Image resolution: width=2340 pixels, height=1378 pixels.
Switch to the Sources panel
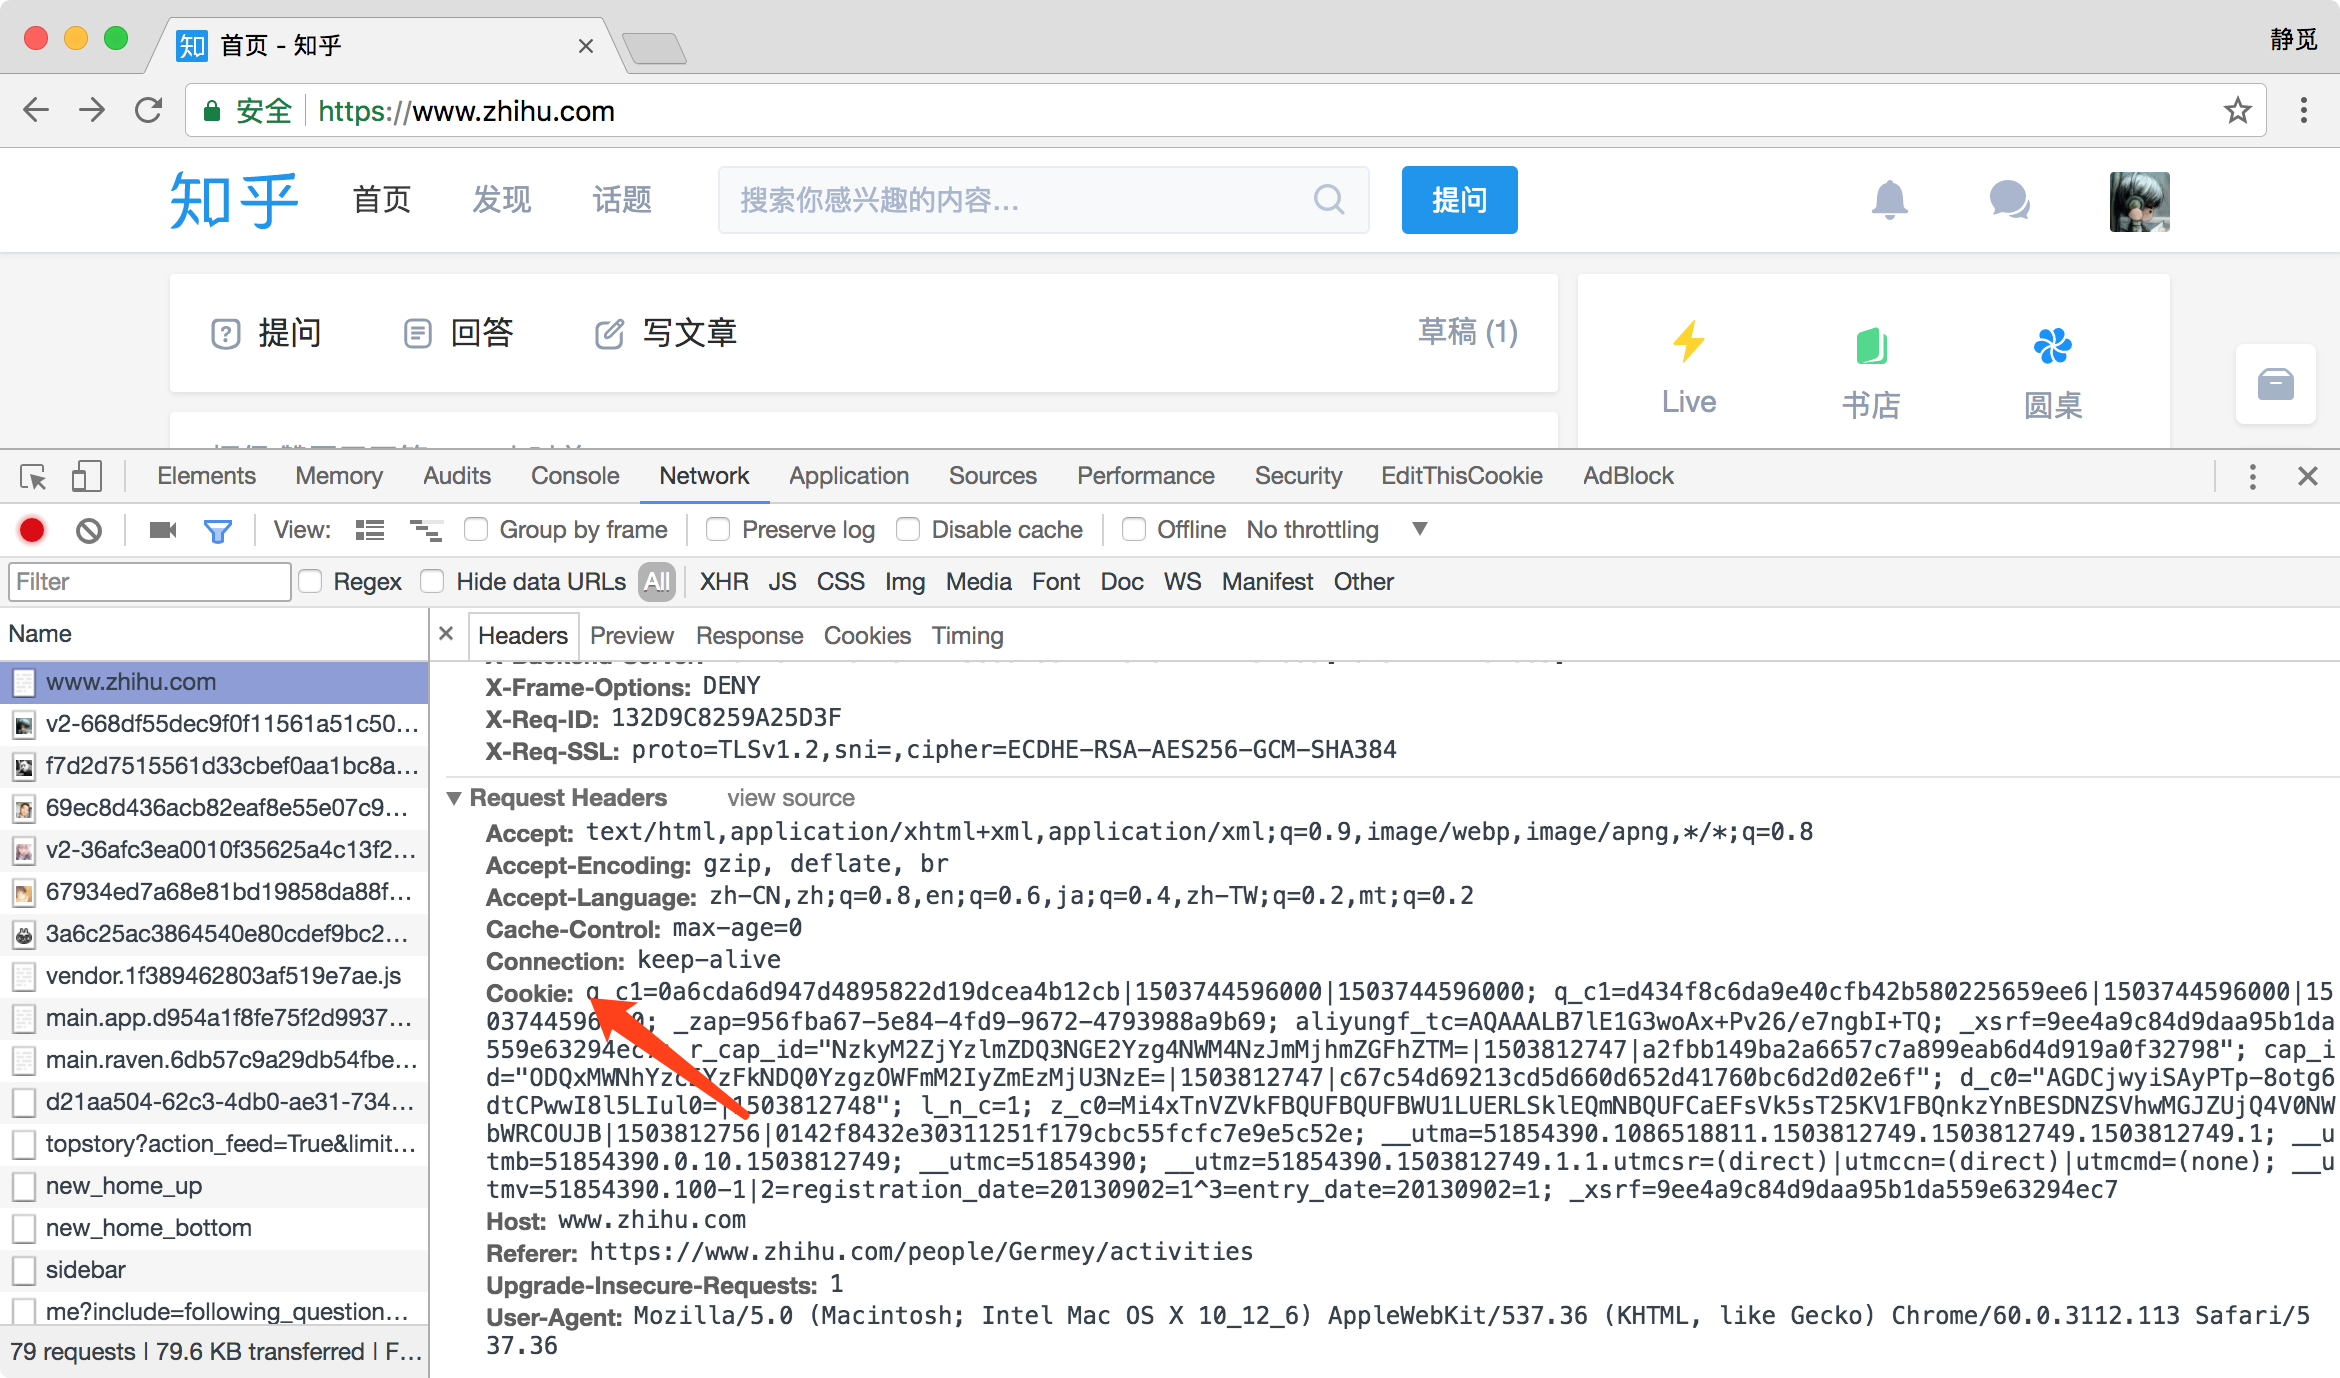[x=993, y=476]
